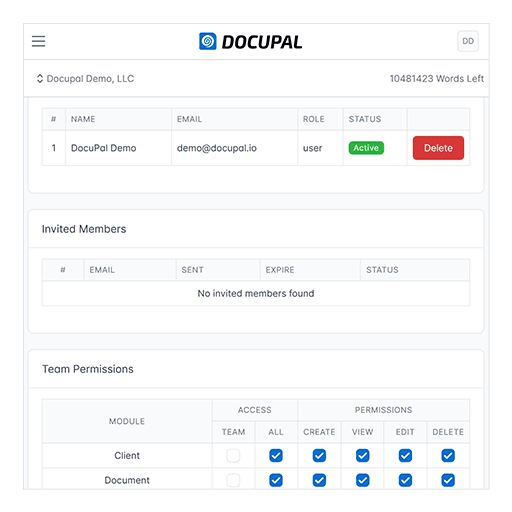Click the Docupal spiral logo icon

coord(208,41)
